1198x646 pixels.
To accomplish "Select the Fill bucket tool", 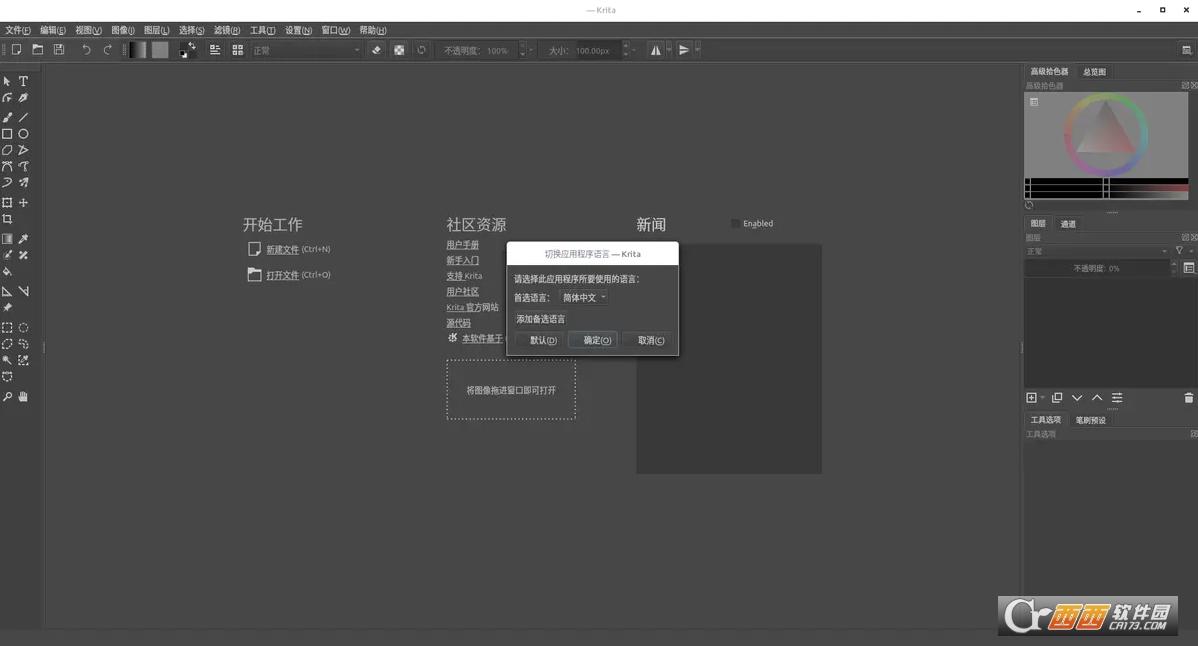I will (7, 272).
